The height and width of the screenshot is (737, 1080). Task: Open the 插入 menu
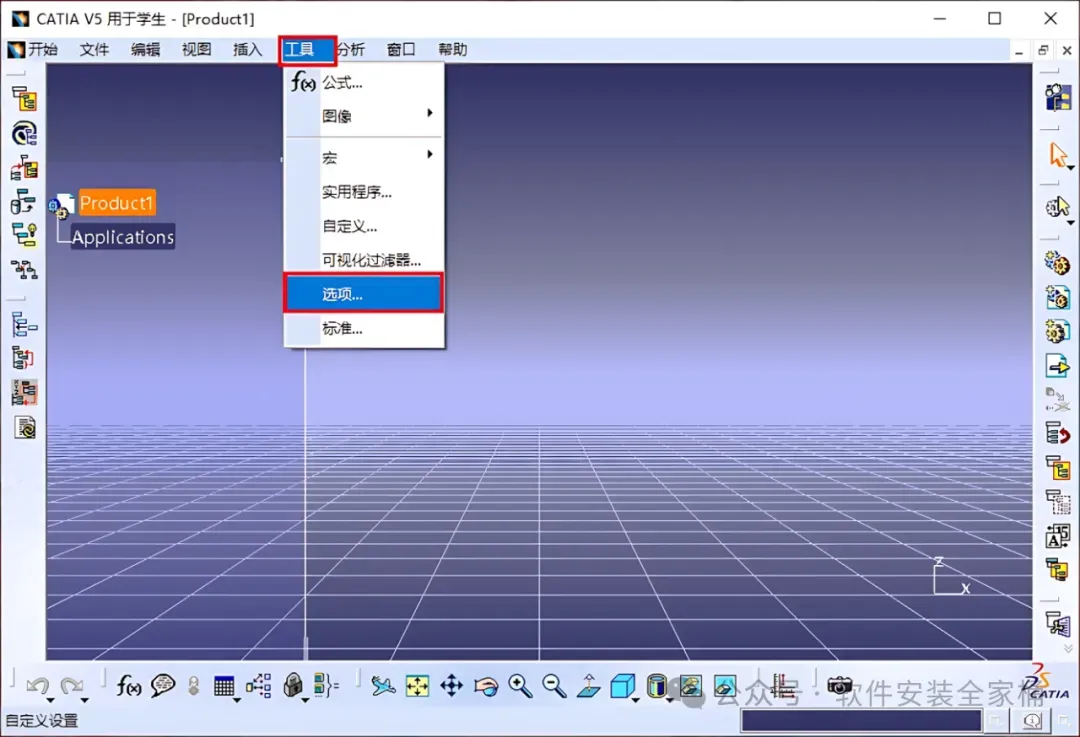[247, 50]
